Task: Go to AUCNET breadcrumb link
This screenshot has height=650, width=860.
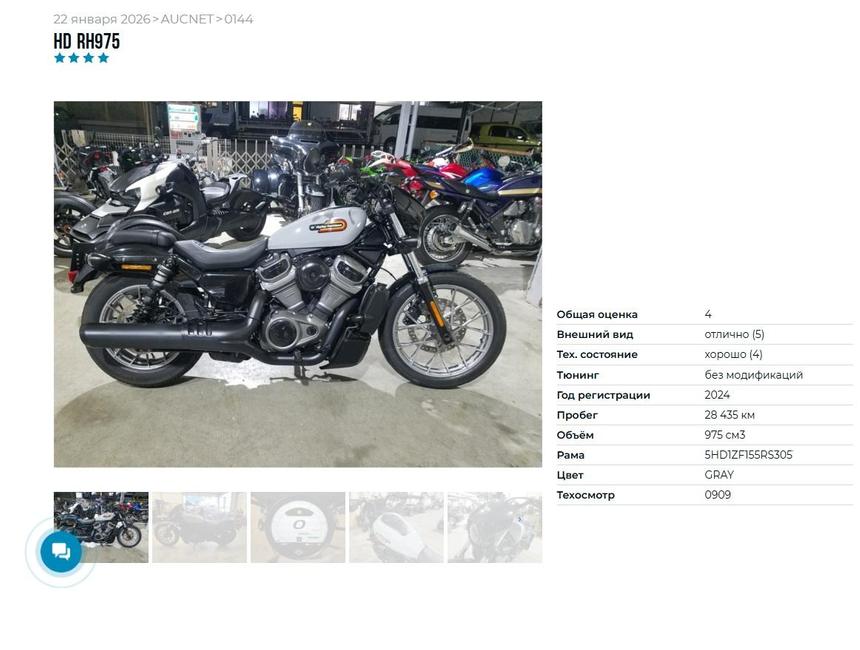Action: 186,19
